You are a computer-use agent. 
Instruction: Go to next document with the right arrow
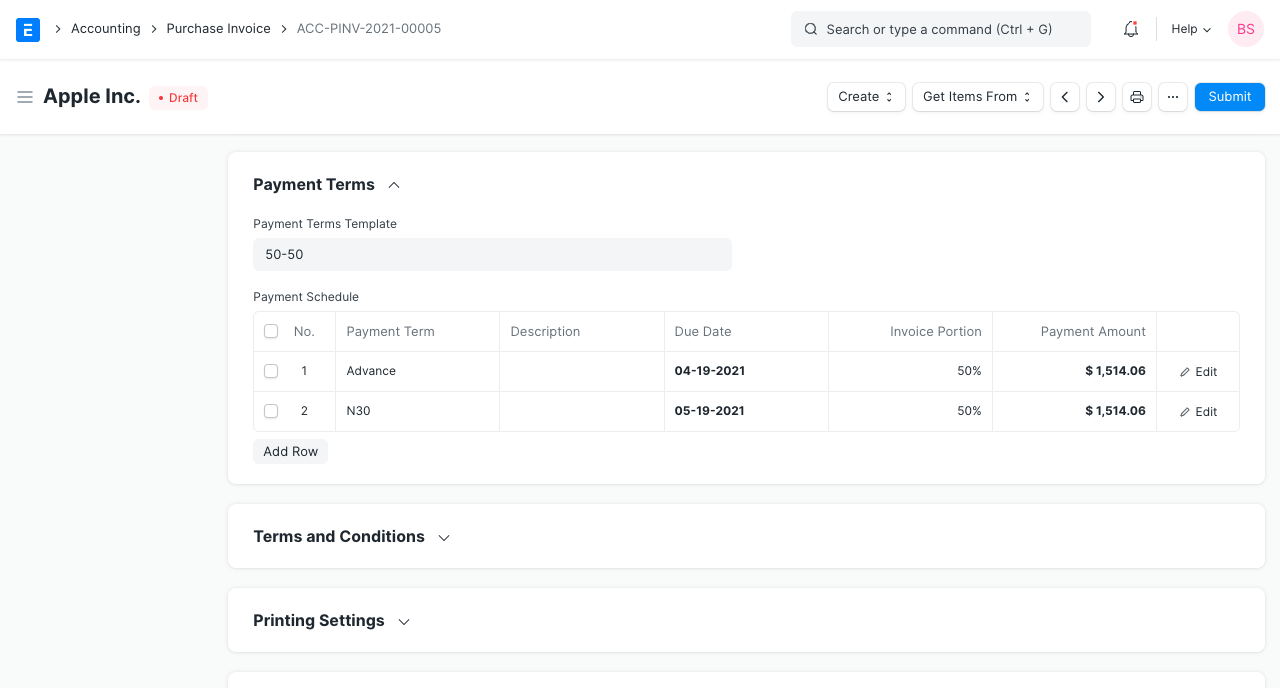(1100, 97)
